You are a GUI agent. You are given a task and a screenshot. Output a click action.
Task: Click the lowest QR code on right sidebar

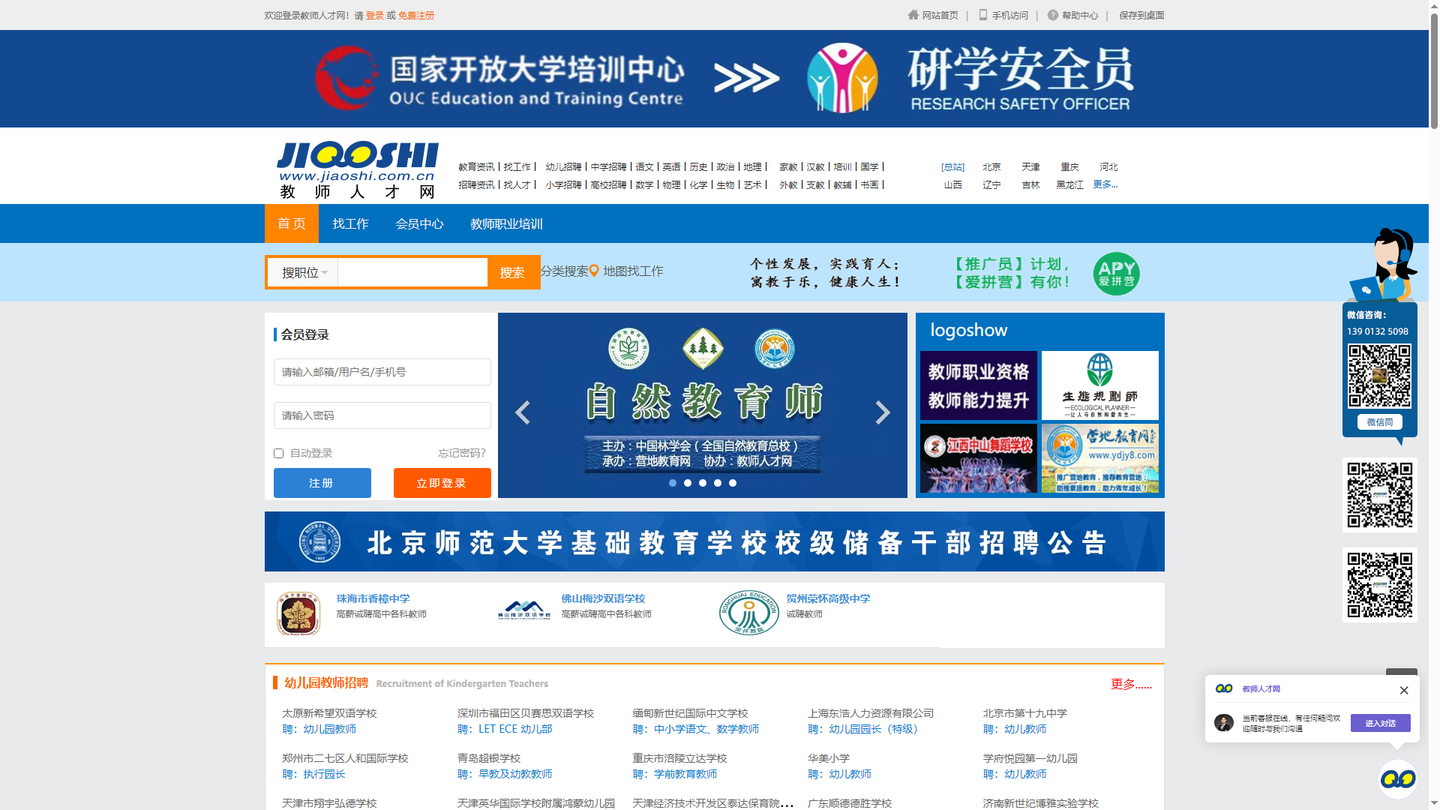point(1379,585)
